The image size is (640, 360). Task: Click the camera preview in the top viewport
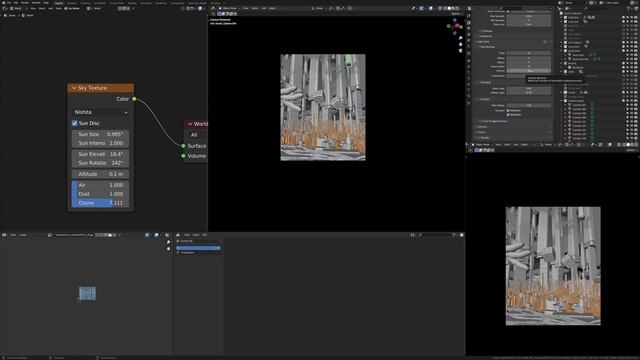(323, 107)
